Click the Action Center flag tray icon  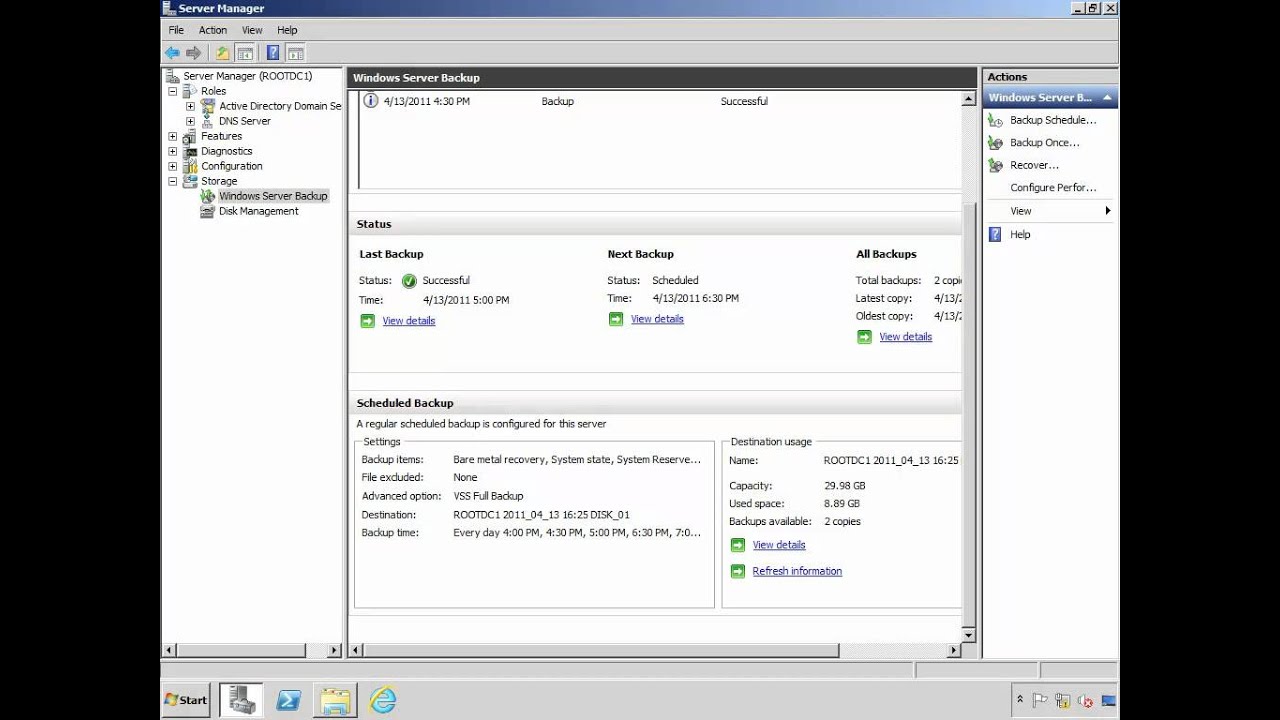pyautogui.click(x=1041, y=701)
